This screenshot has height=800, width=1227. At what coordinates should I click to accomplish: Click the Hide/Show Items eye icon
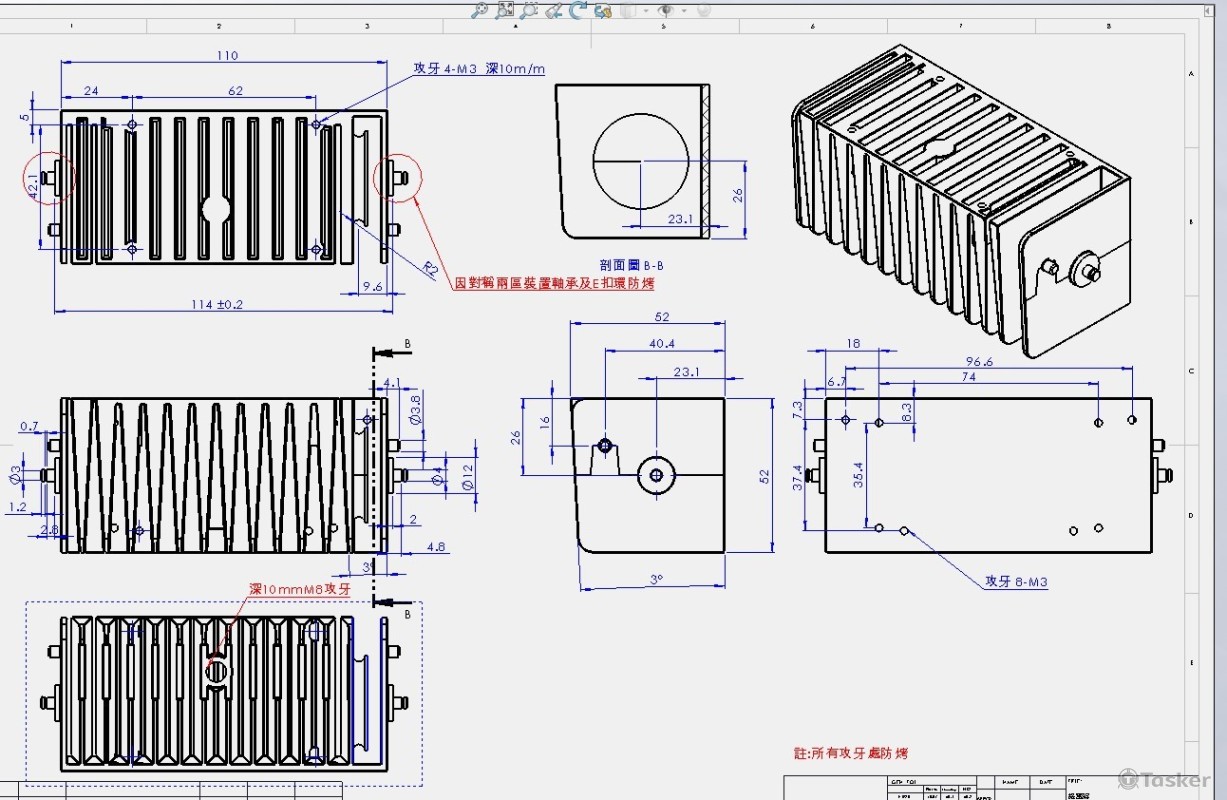pos(665,10)
